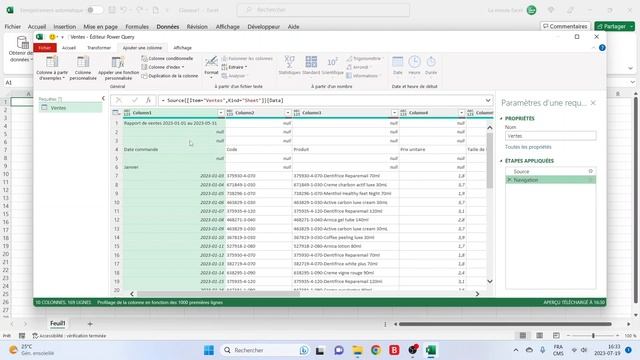Select Column2 header
Viewport: 640px width, 360px height.
tap(259, 113)
